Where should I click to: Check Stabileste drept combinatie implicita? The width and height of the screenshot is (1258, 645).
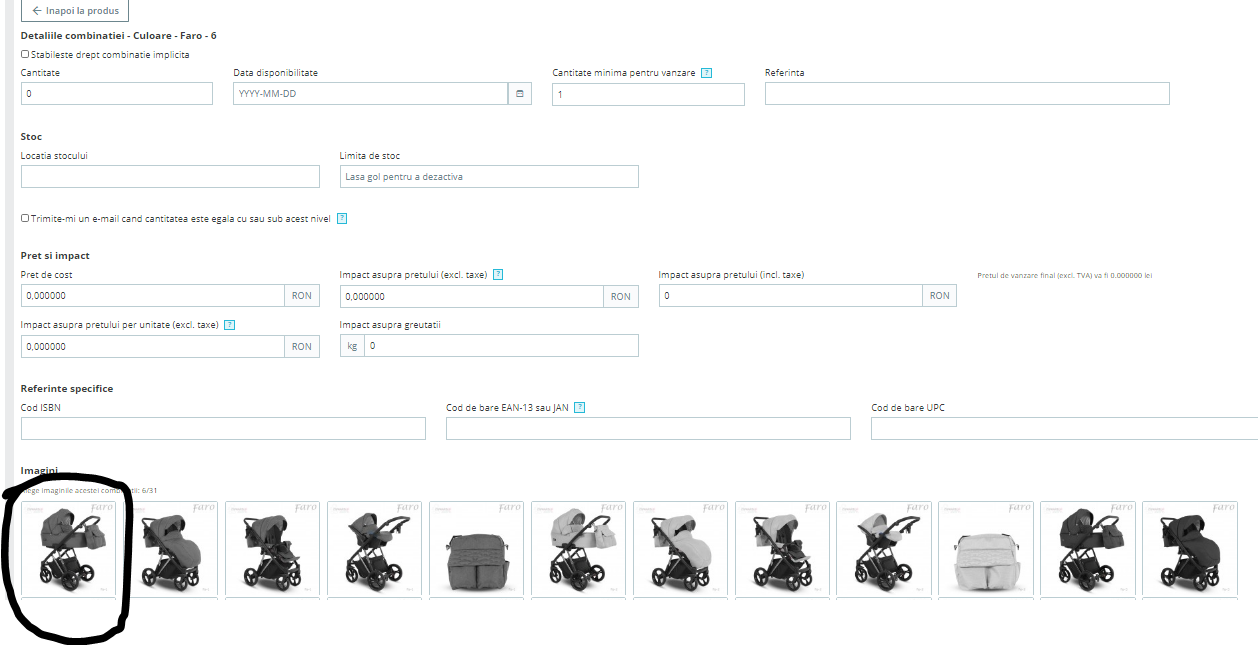(x=25, y=55)
